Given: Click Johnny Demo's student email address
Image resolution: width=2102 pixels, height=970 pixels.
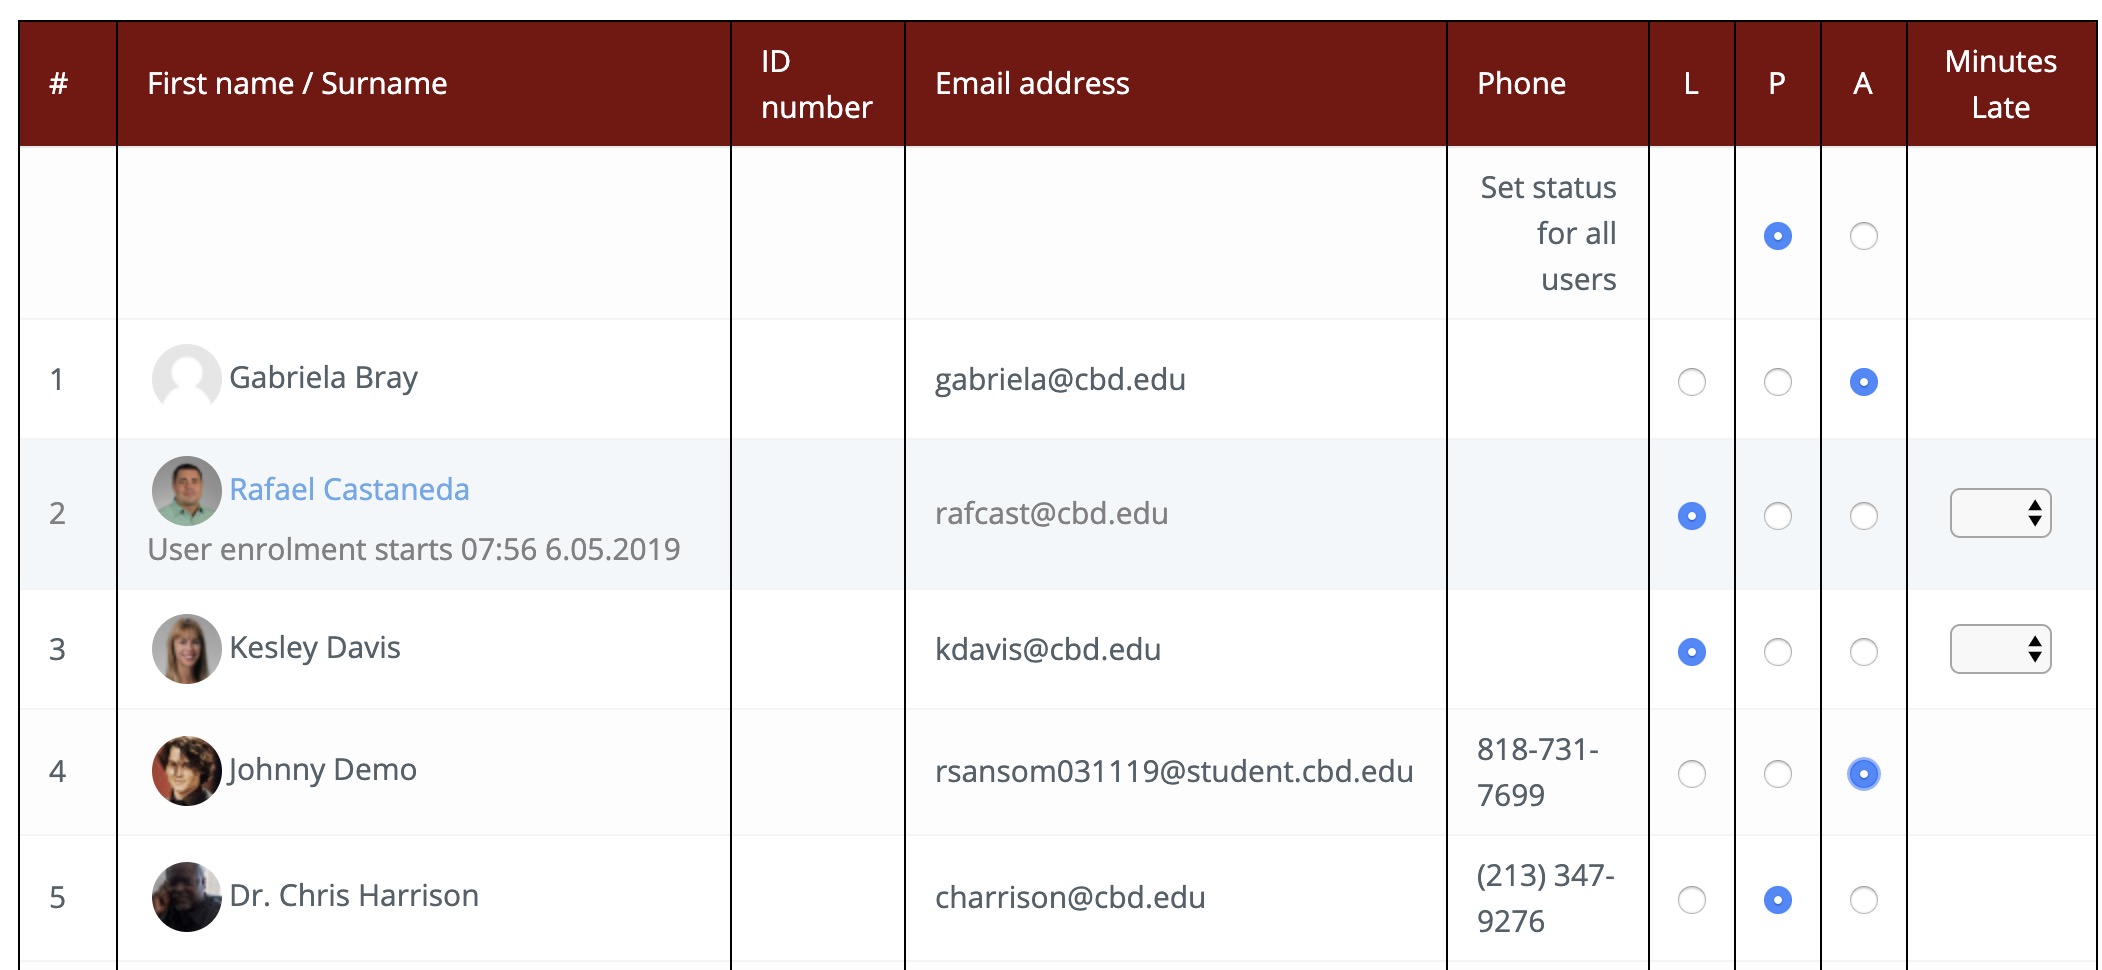Looking at the screenshot, I should 1173,772.
